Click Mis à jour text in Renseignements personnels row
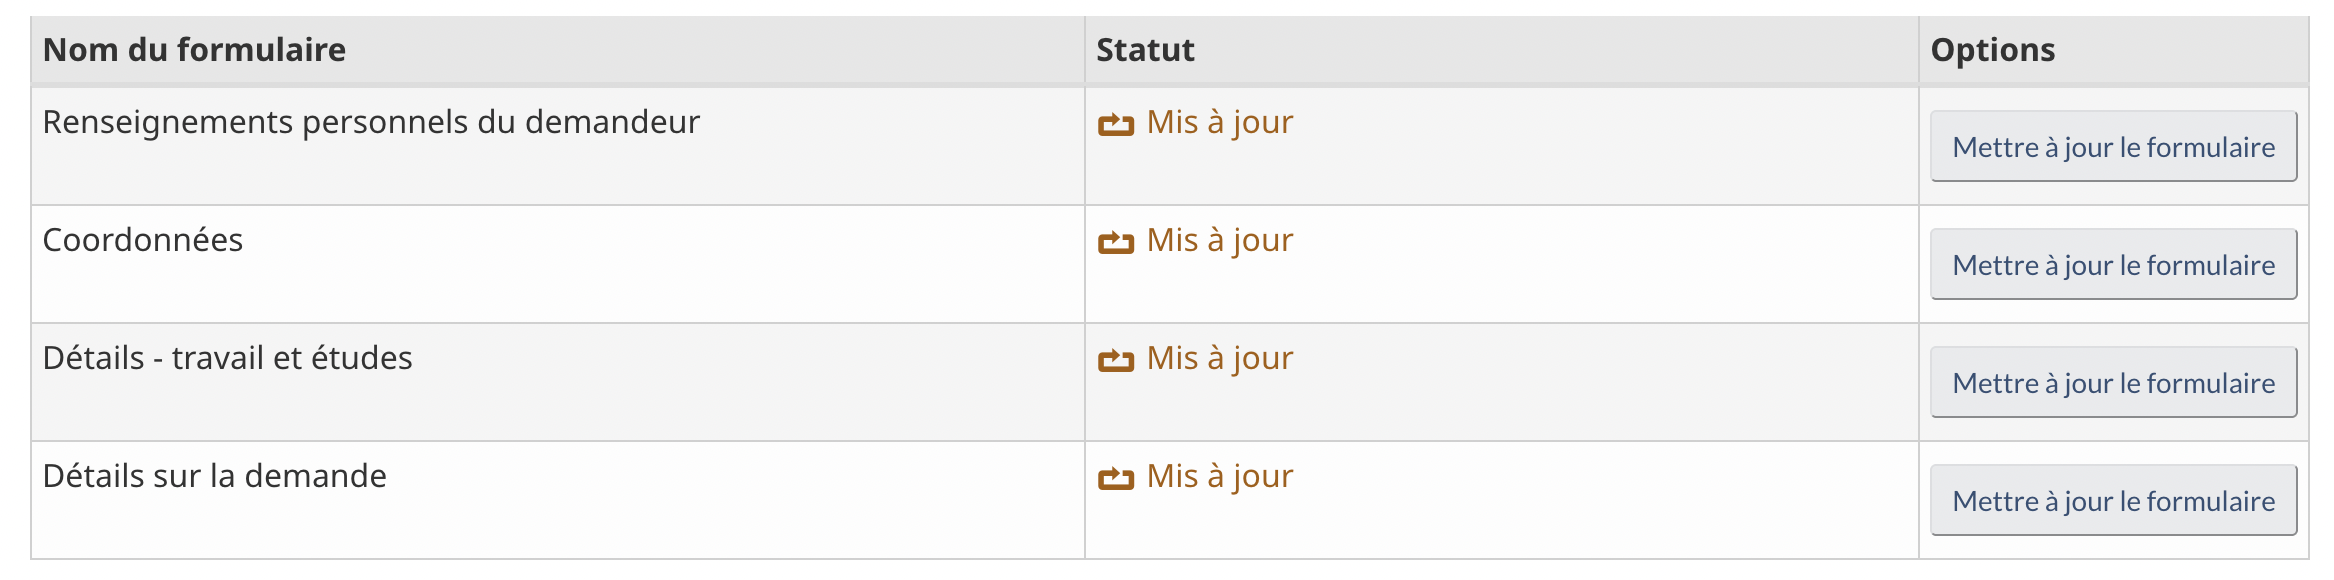 [1220, 122]
